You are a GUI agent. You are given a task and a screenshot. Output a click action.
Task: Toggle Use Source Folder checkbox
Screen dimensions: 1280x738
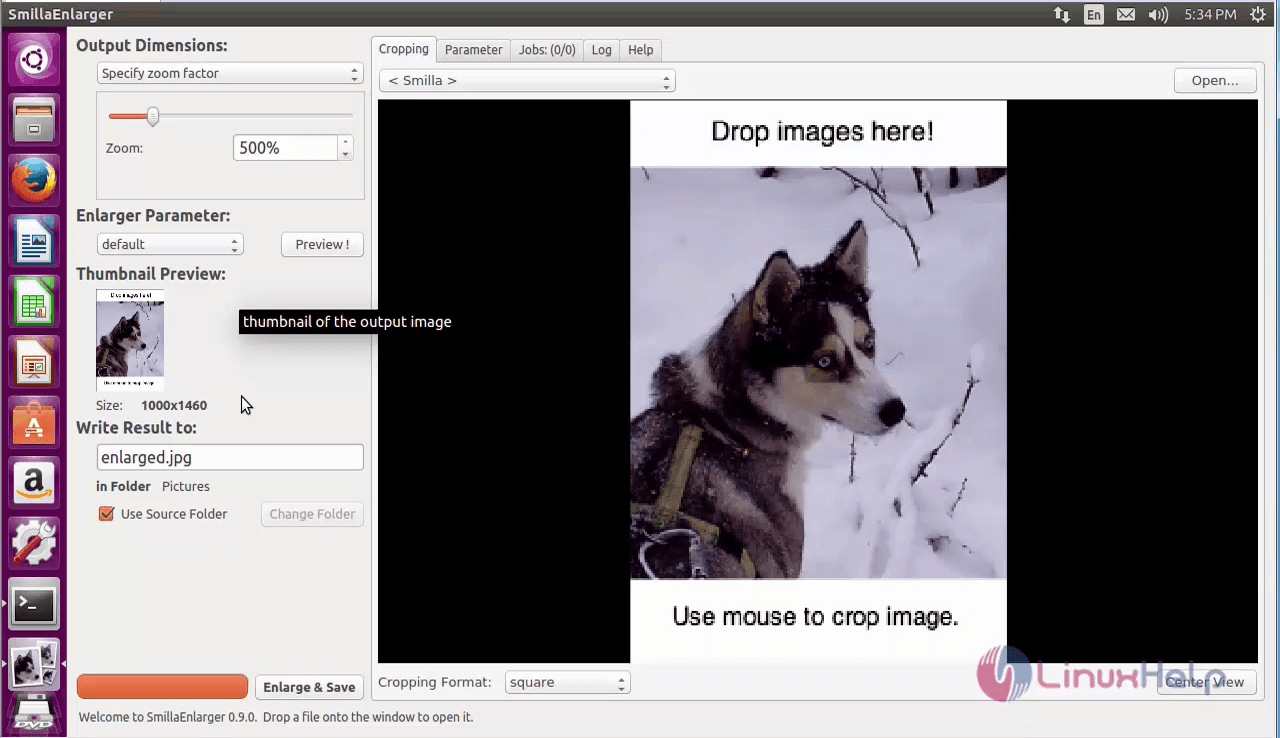pos(106,514)
